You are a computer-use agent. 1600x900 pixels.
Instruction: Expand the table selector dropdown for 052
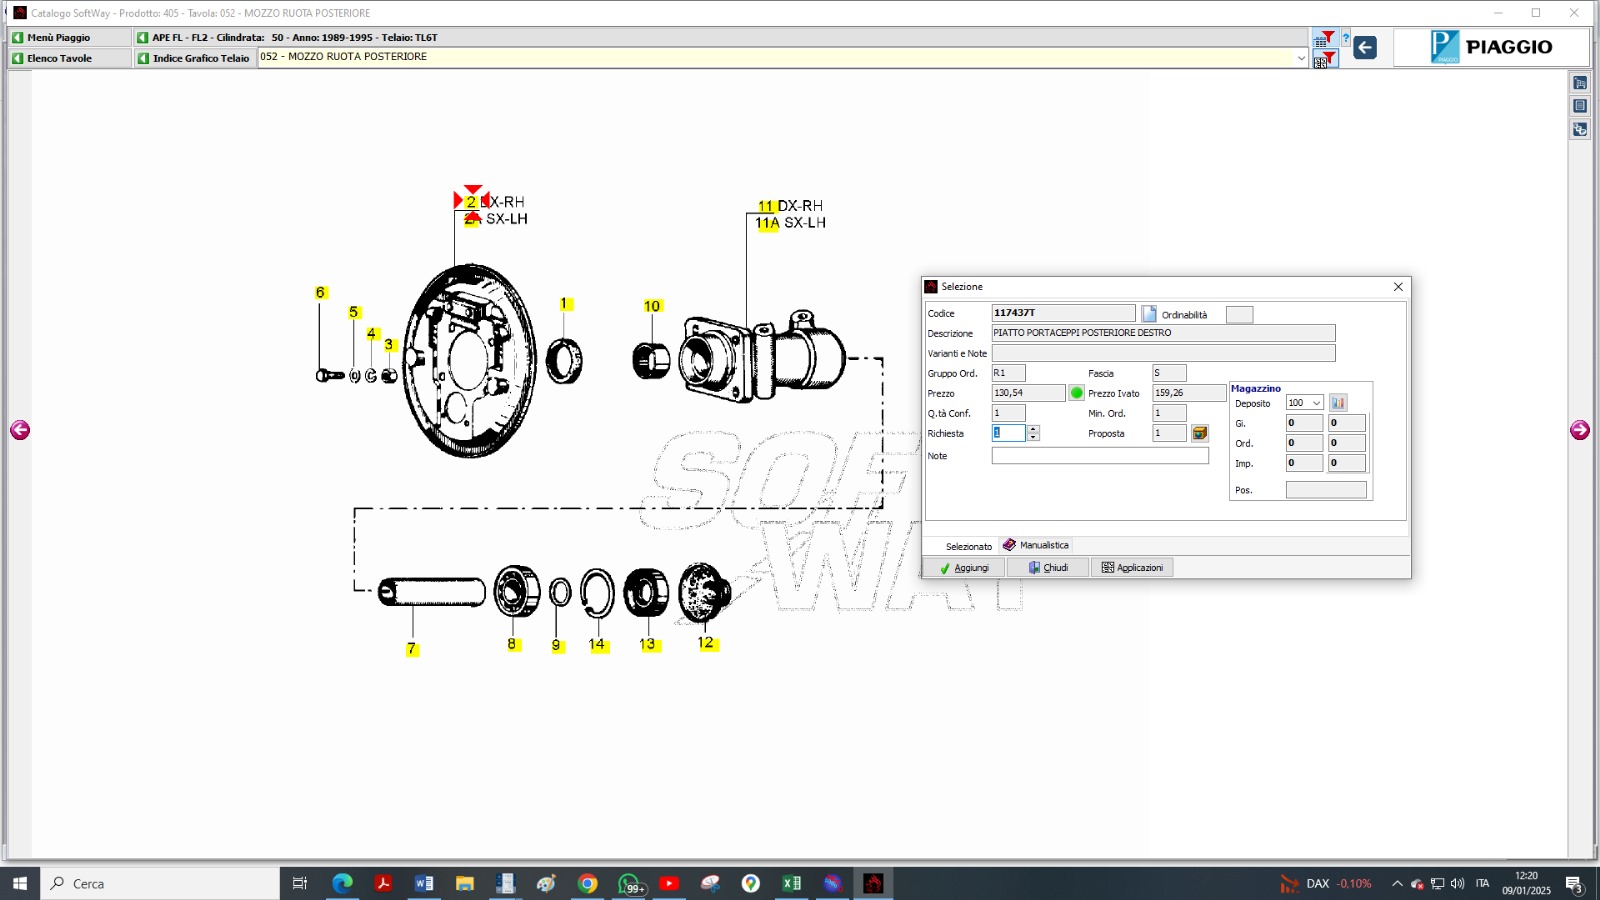coord(1301,58)
